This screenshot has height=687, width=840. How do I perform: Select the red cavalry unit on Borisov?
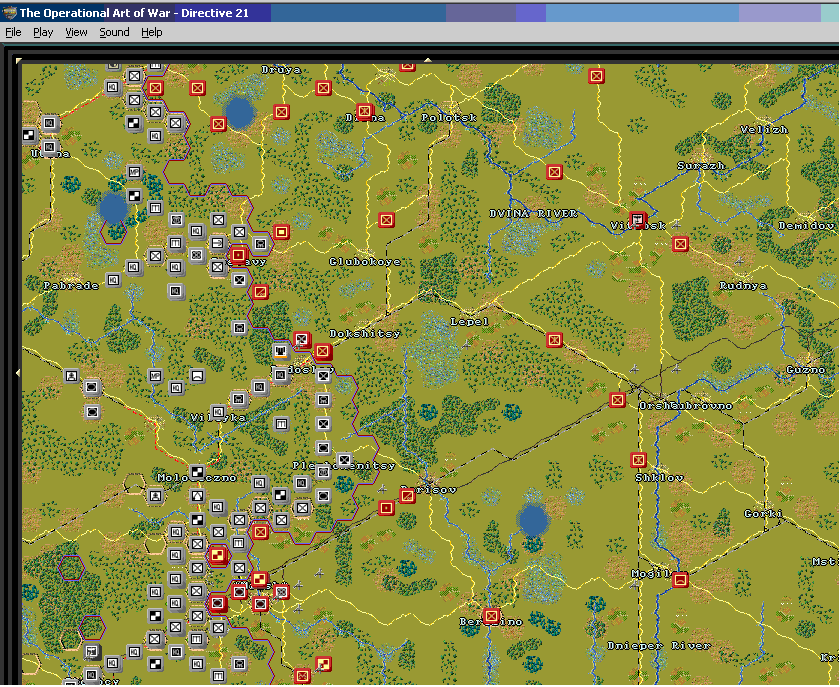(x=407, y=496)
